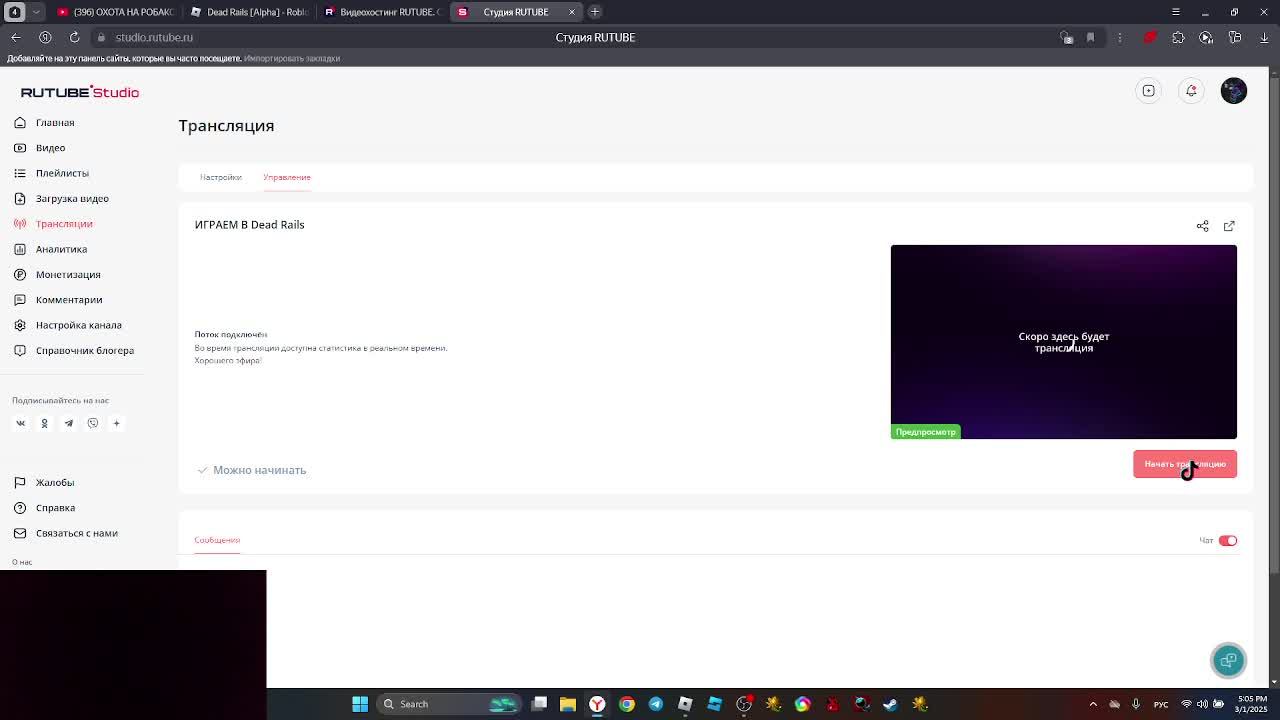This screenshot has height=720, width=1280.
Task: Close the Студия RUTUBE browser tab
Action: 572,12
